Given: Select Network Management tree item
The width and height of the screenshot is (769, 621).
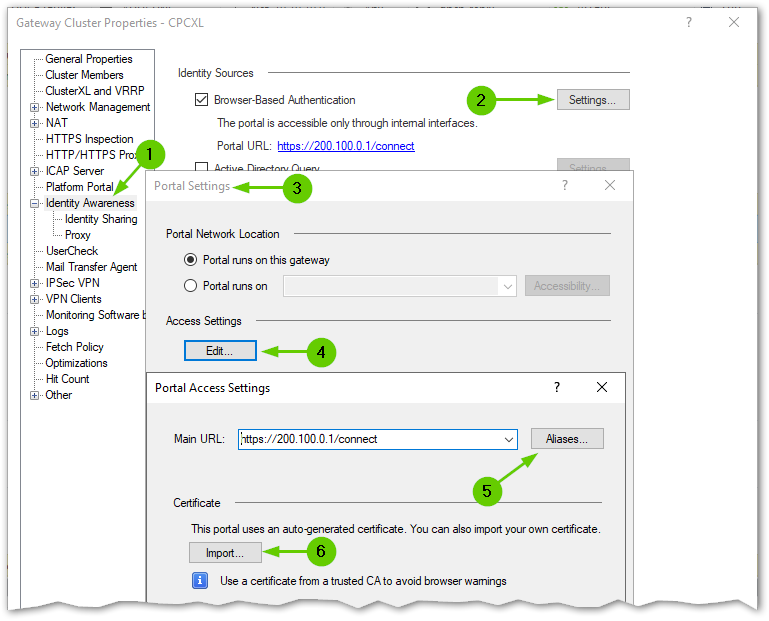Looking at the screenshot, I should 98,107.
